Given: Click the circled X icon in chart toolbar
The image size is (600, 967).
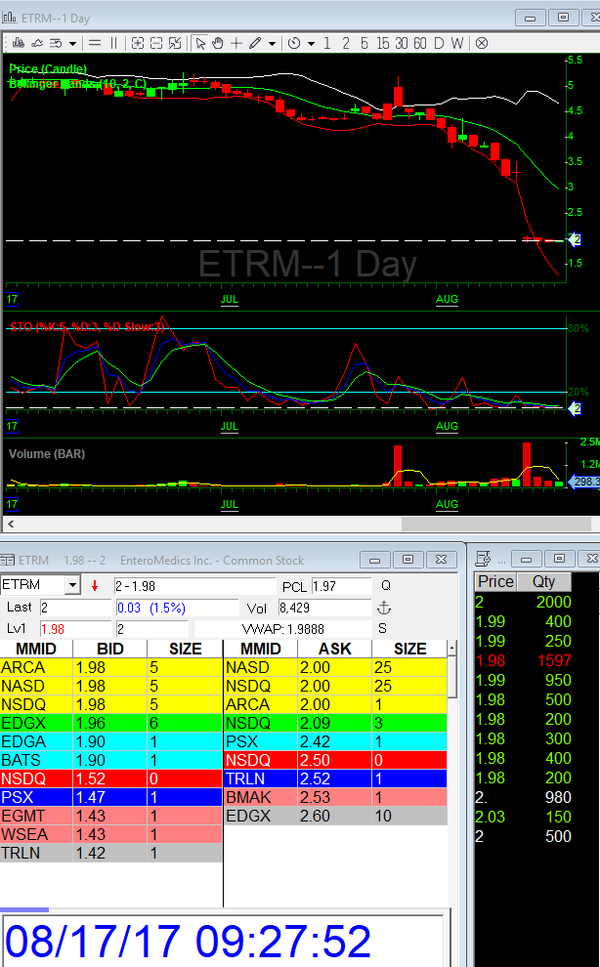Looking at the screenshot, I should pyautogui.click(x=481, y=43).
